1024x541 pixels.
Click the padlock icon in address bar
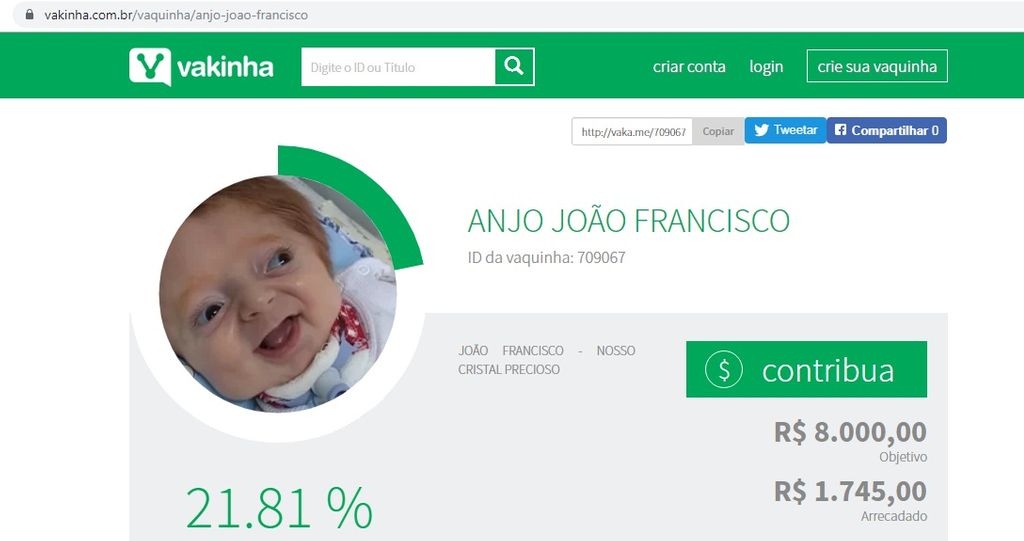coord(29,14)
